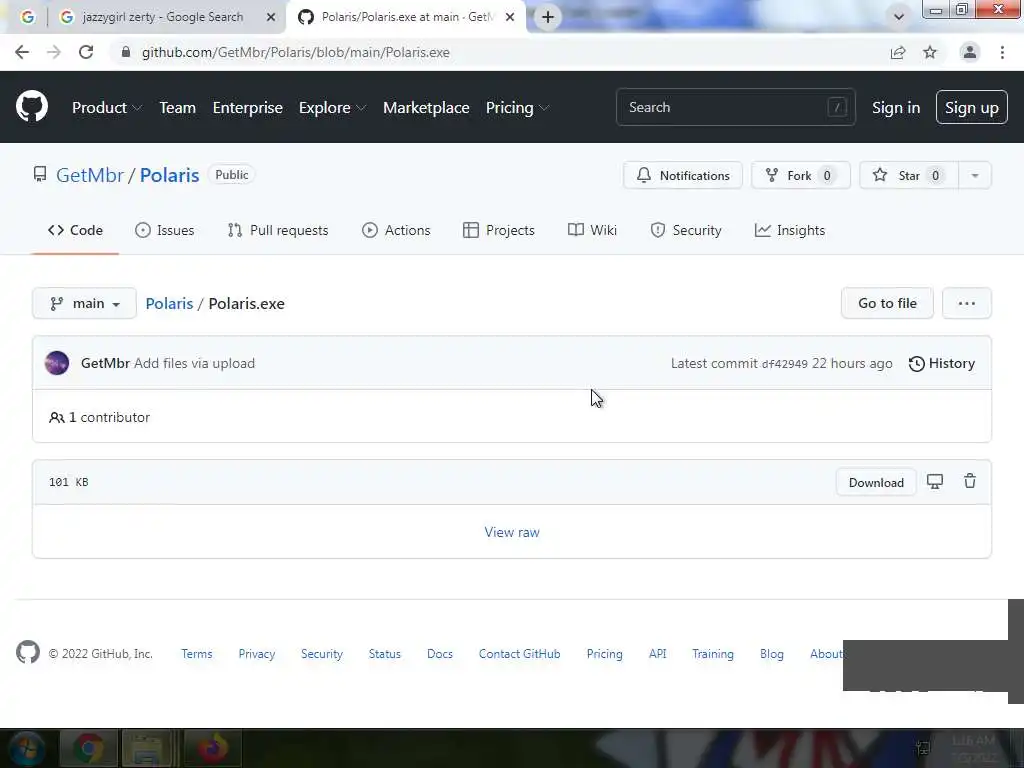This screenshot has height=768, width=1024.
Task: Open the Code tab
Action: (x=75, y=230)
